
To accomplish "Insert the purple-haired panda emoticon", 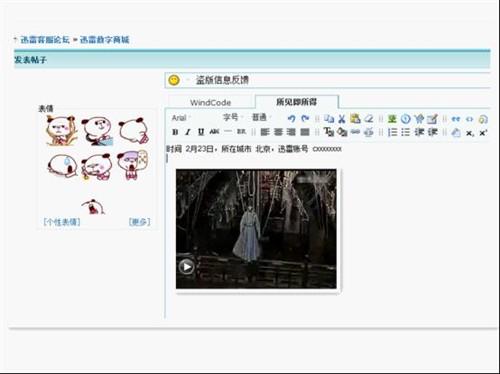I will [x=132, y=165].
